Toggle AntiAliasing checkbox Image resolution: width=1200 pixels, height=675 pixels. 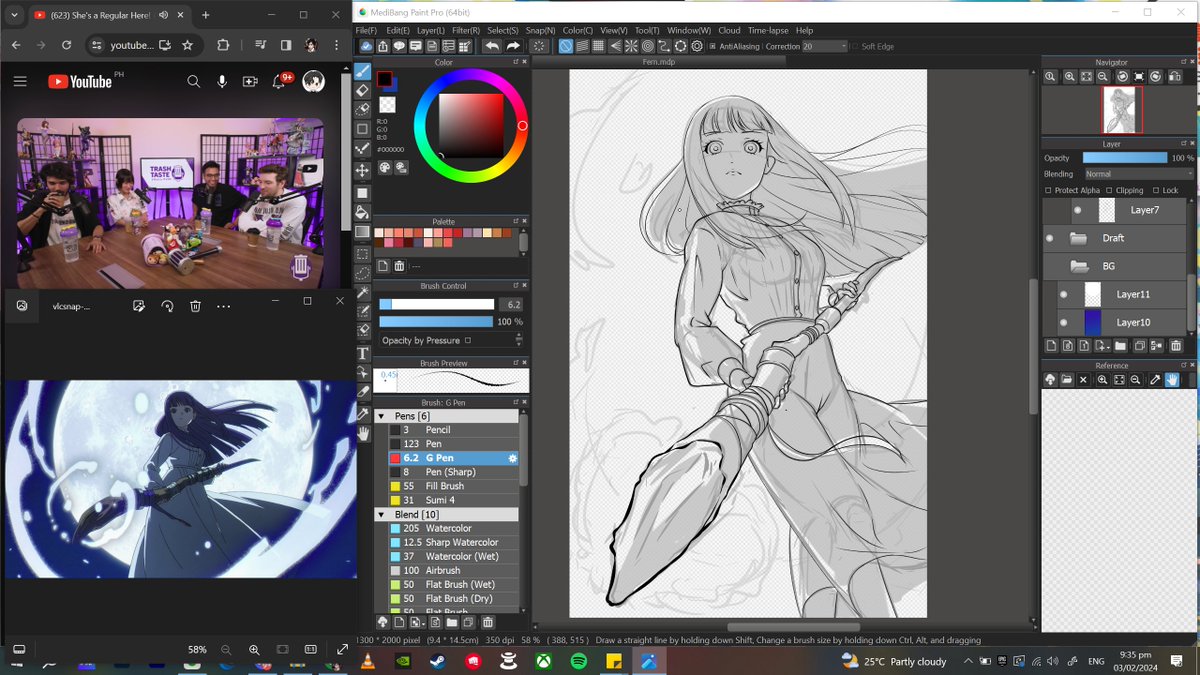tap(713, 46)
